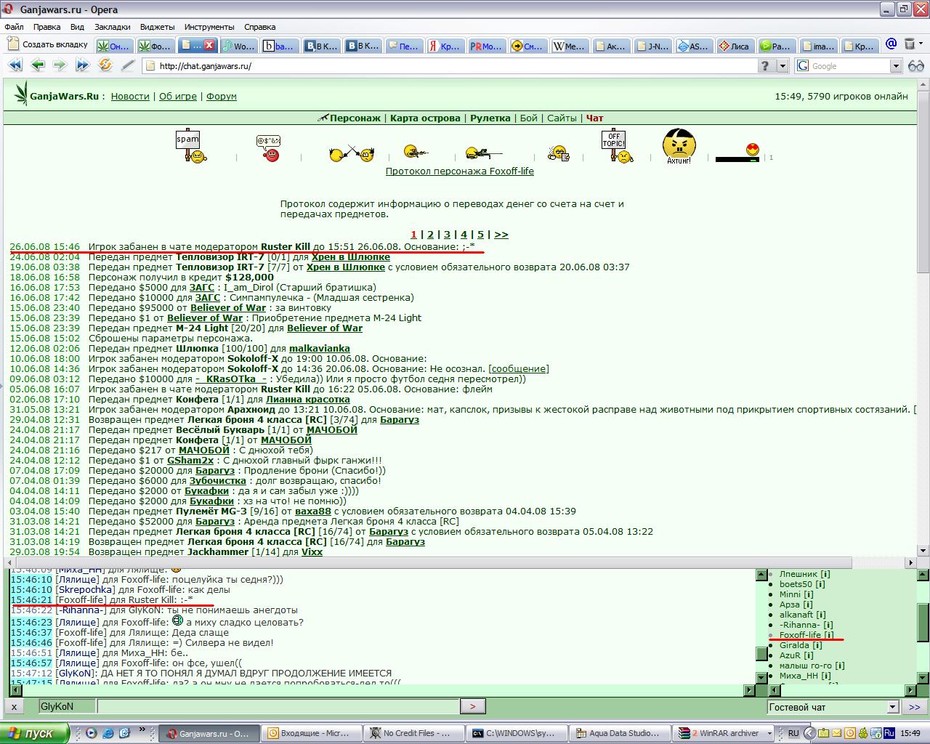The width and height of the screenshot is (930, 744).
Task: Click the GanjaWars leaf logo
Action: point(21,94)
